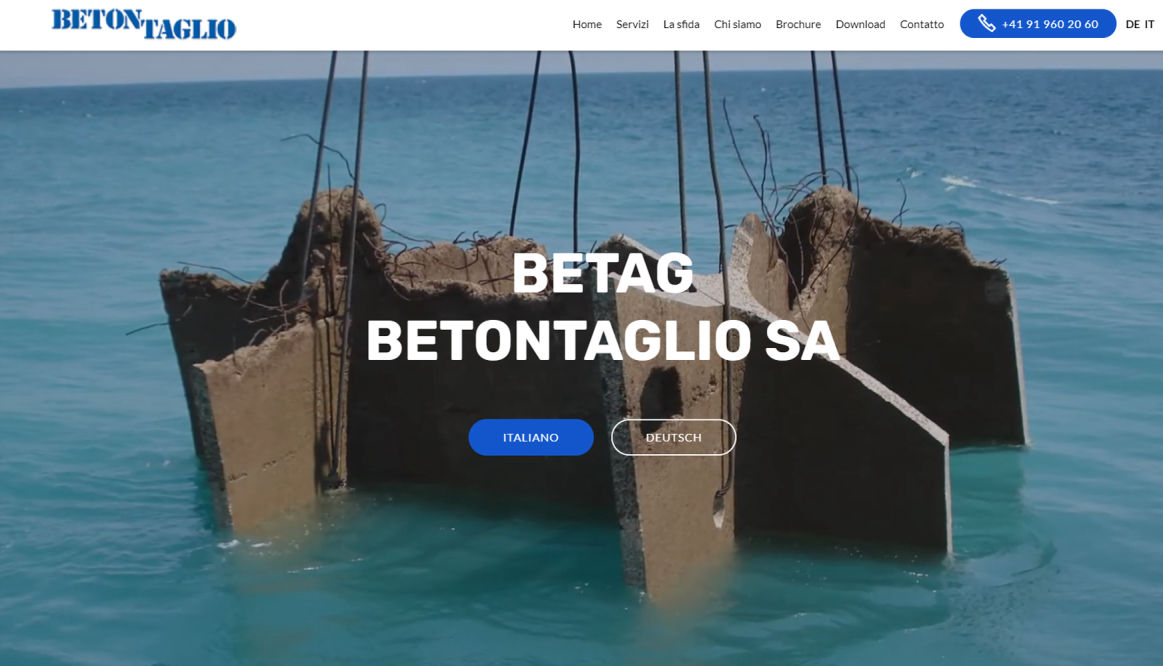The image size is (1163, 666).
Task: Open the Chi siamo section
Action: click(737, 24)
